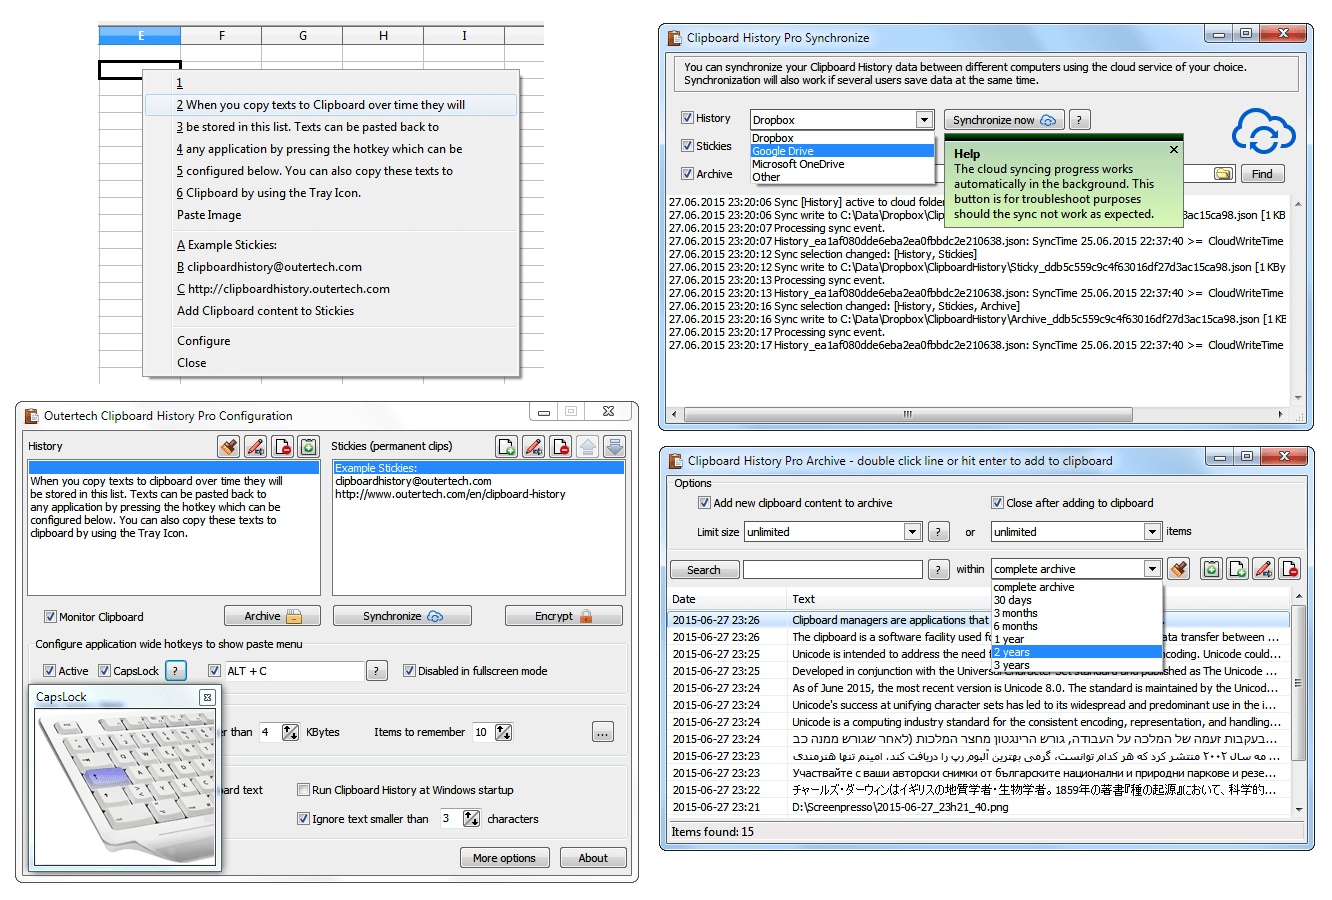Uncheck Stickies in Synchronize window

tap(687, 146)
